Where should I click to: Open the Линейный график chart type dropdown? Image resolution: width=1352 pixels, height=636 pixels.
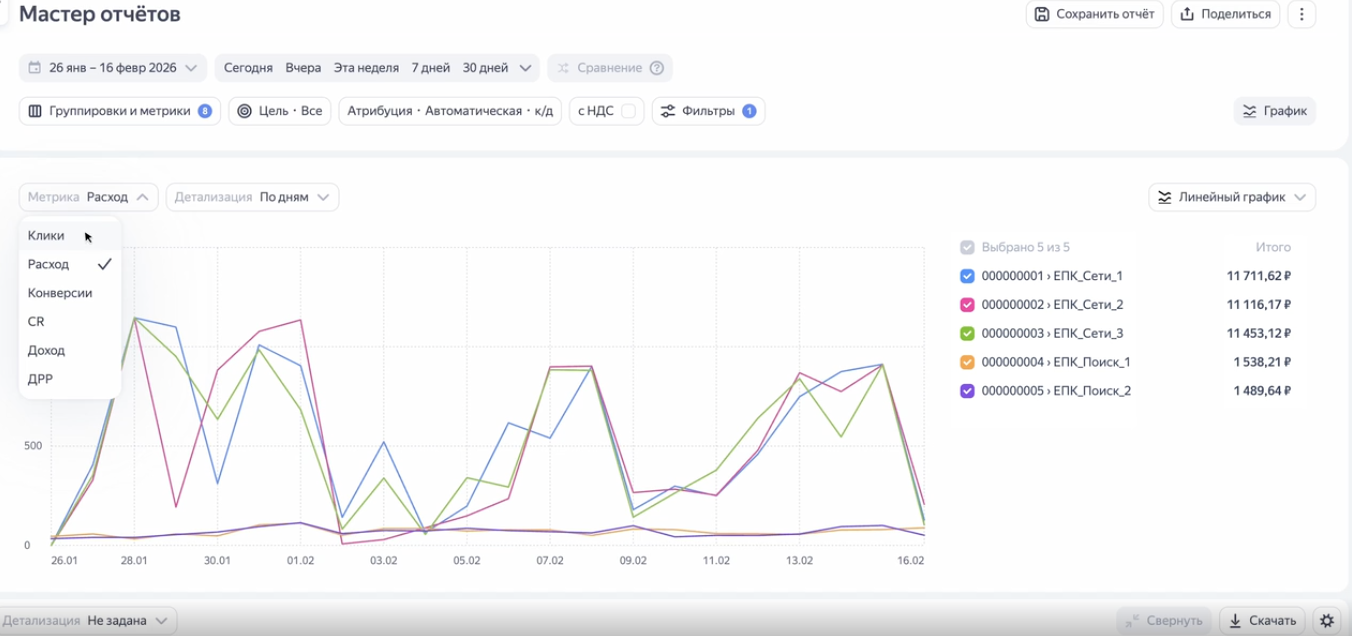click(x=1232, y=197)
